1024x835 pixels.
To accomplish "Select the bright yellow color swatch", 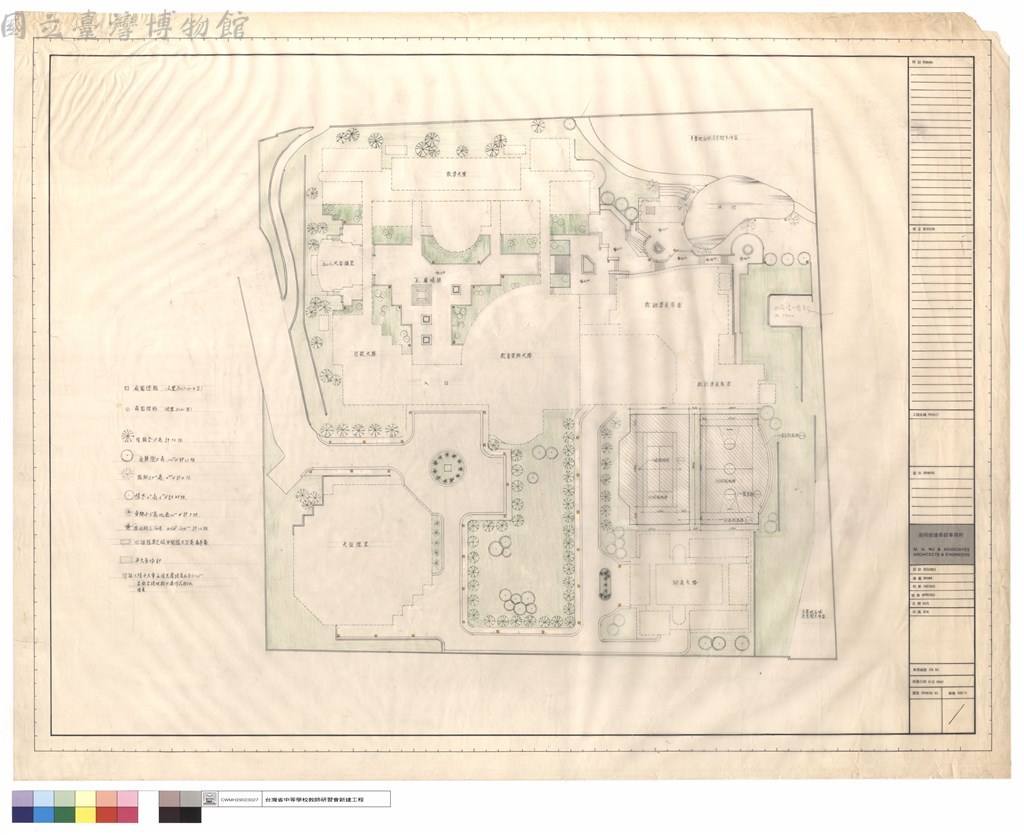I will coord(86,815).
